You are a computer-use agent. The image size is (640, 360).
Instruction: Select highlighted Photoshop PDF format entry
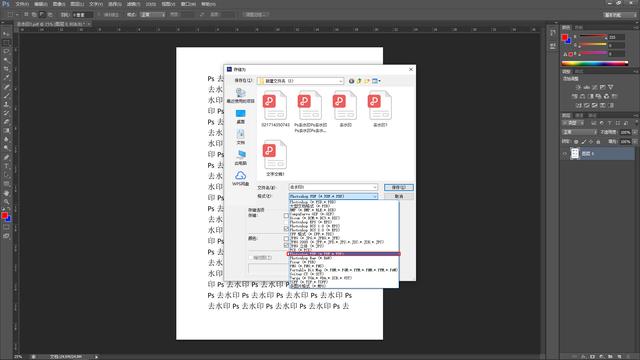coord(343,254)
